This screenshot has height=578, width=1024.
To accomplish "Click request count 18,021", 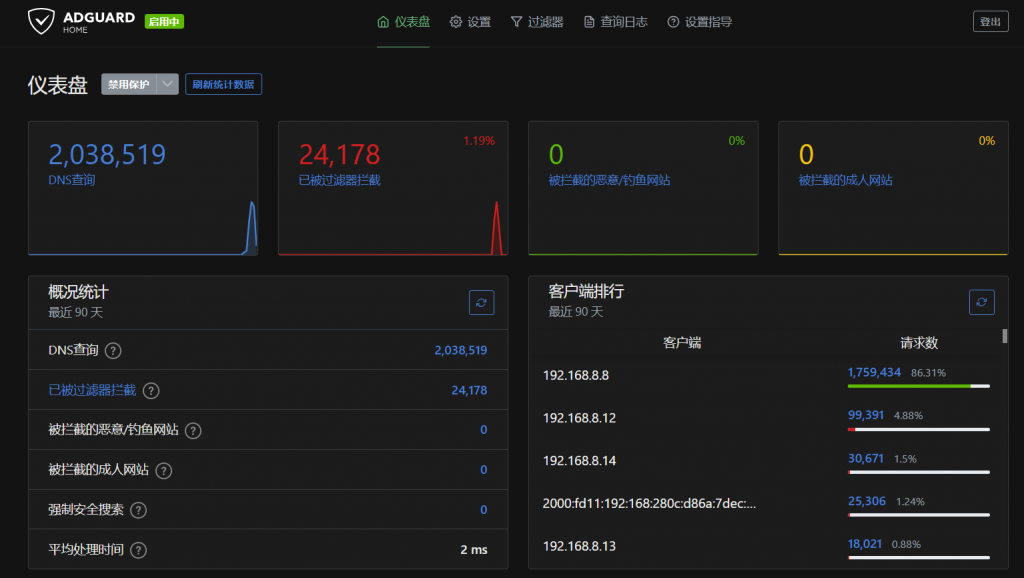I will (x=865, y=543).
